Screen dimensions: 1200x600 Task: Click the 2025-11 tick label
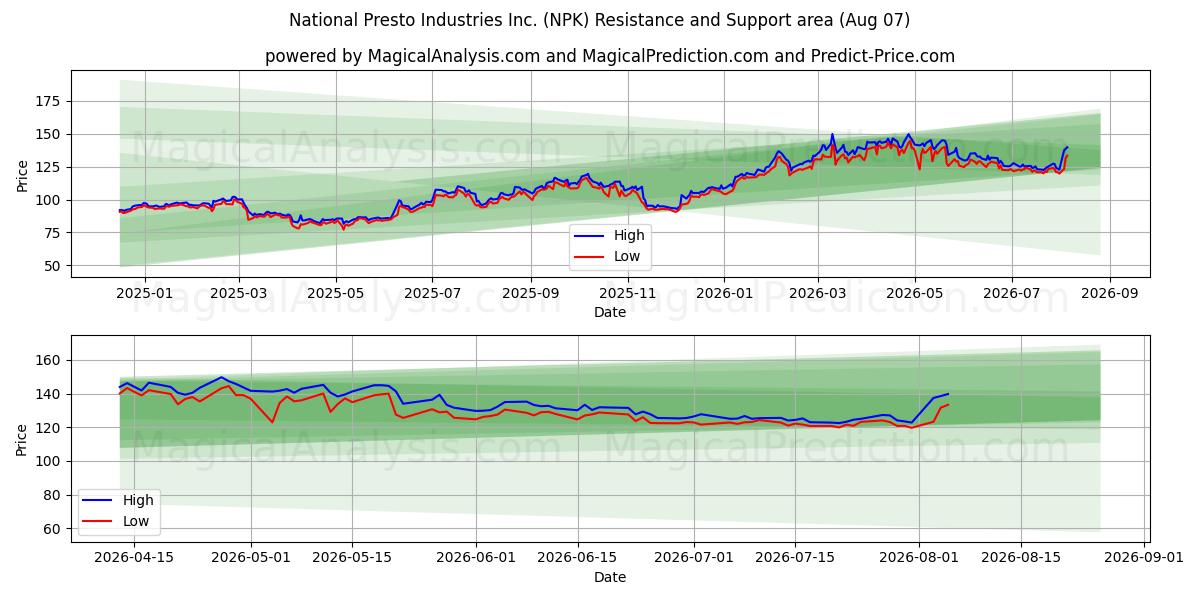(627, 294)
